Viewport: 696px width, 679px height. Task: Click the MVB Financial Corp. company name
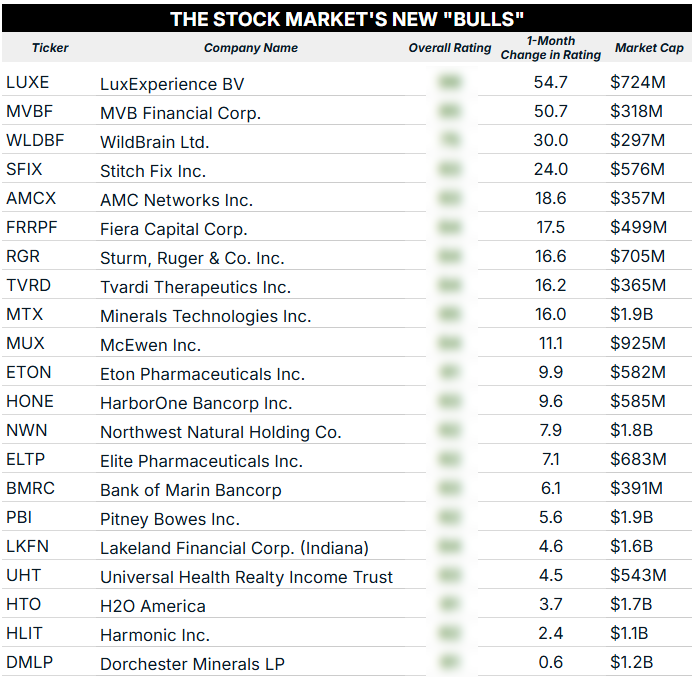pos(180,113)
